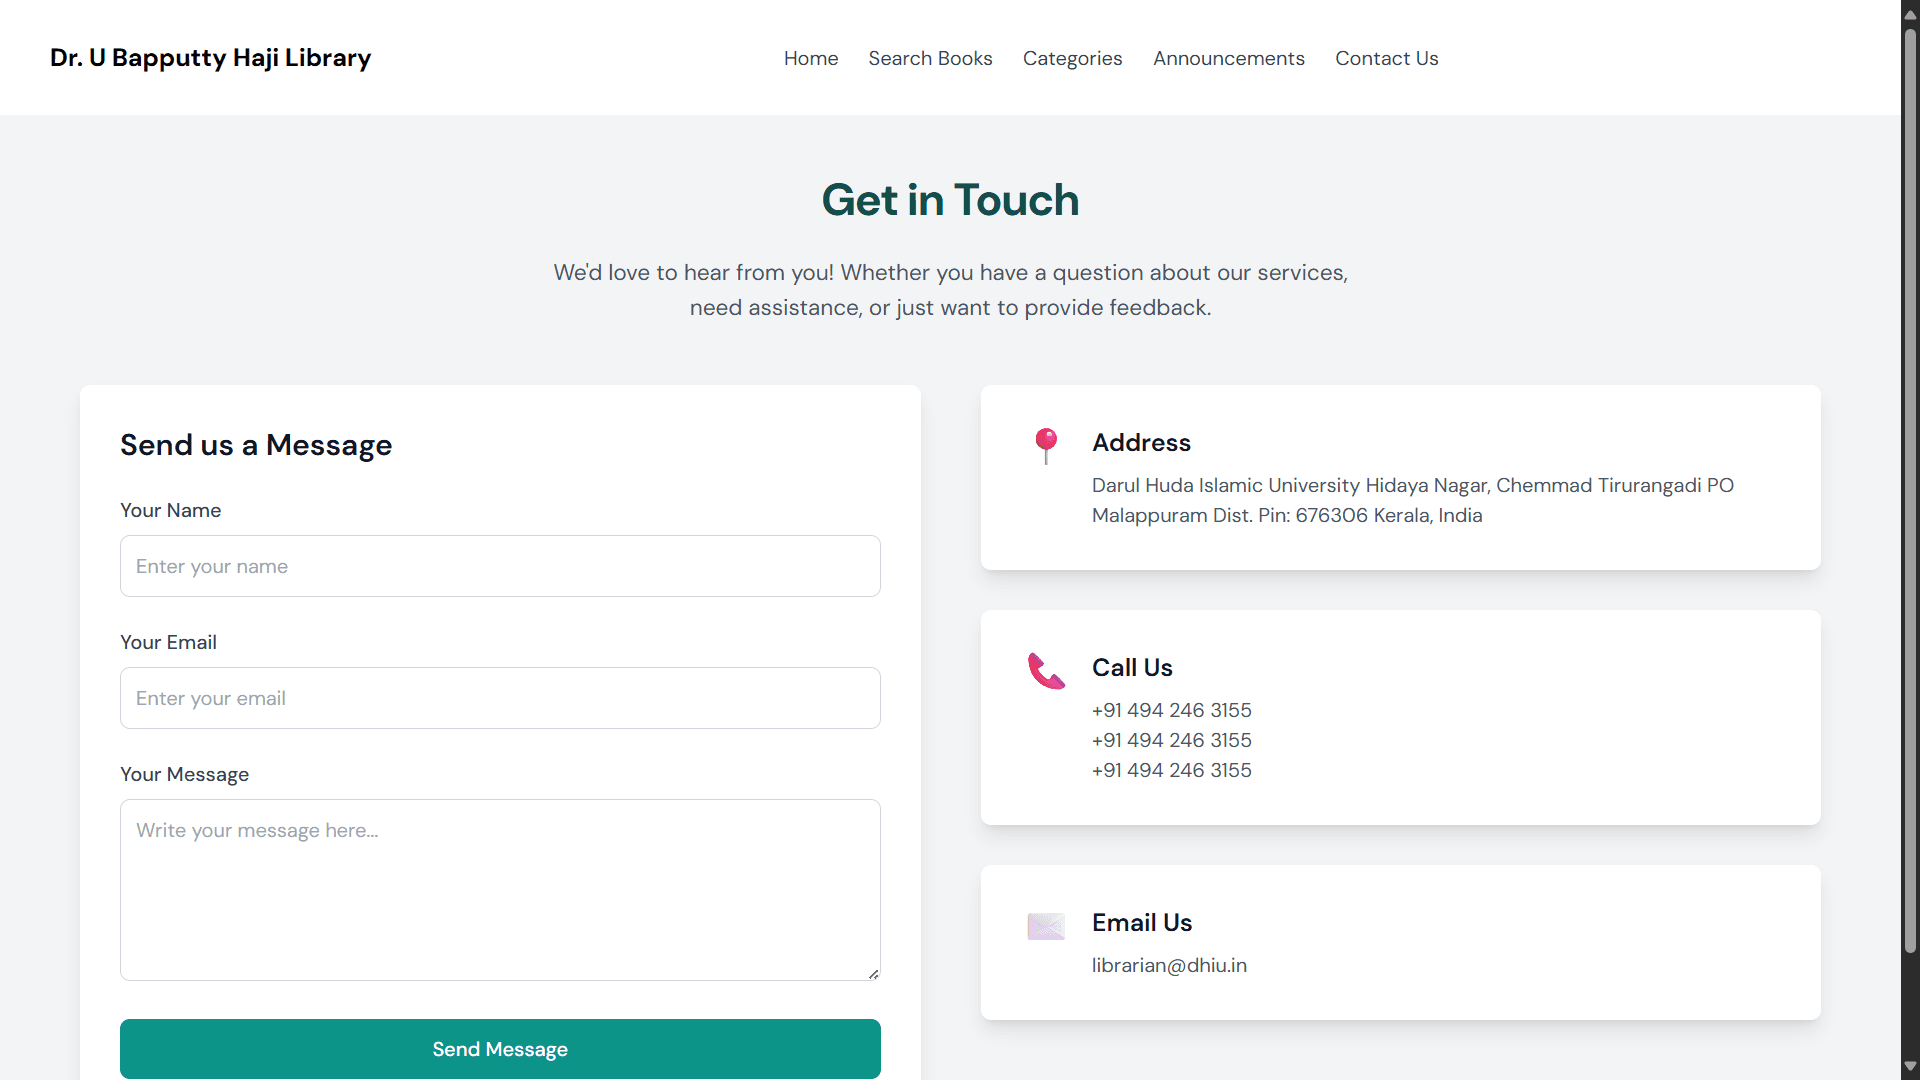
Task: Click the Email Us card heading
Action: tap(1142, 922)
